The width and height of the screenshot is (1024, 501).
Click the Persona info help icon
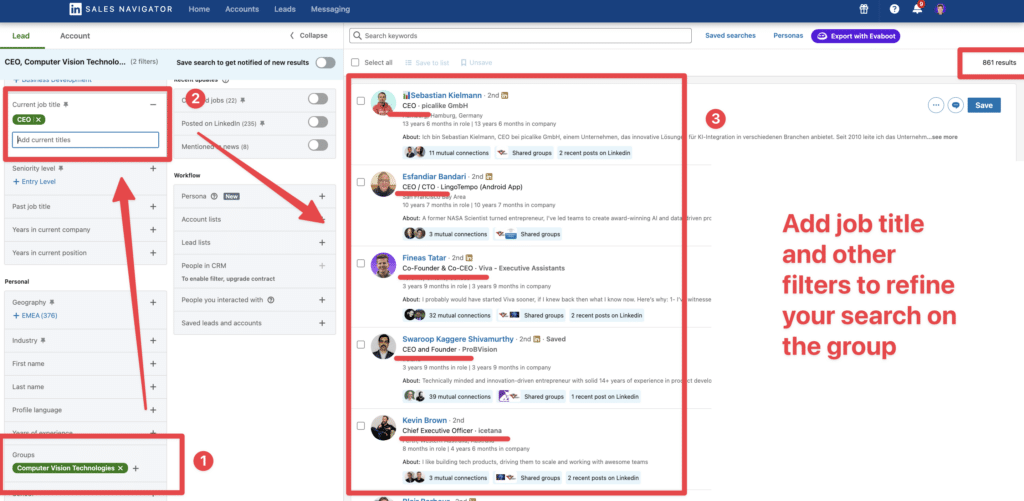click(214, 196)
